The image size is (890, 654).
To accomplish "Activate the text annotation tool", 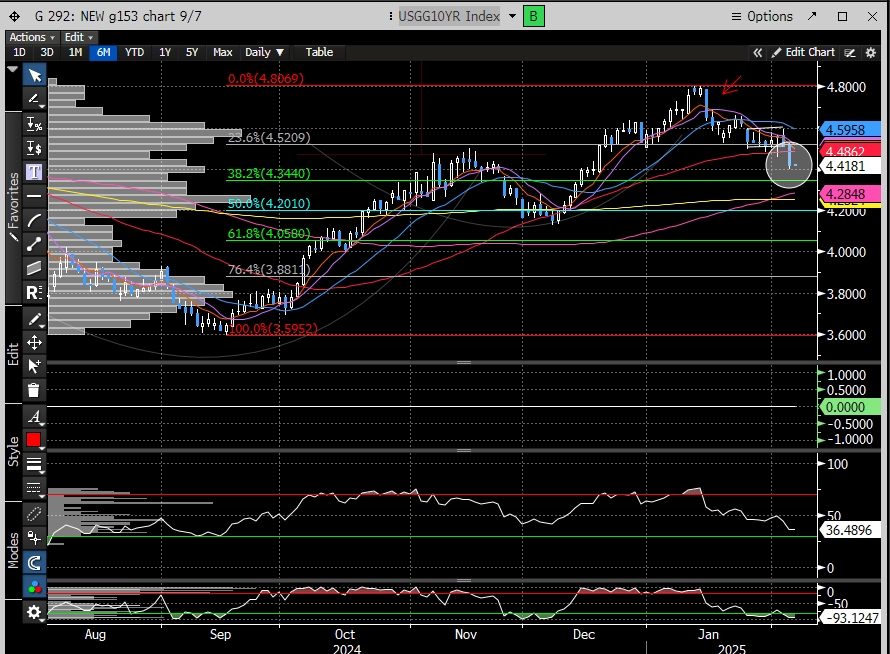I will 34,172.
